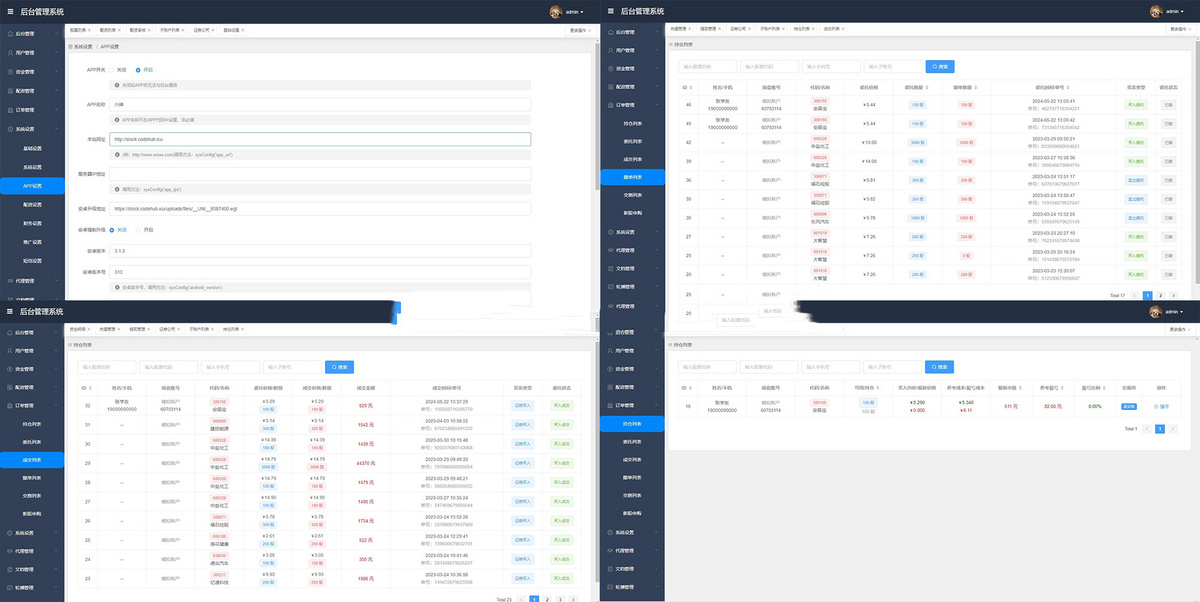Open 更多操作 dropdown in the APP设置 window
Image resolution: width=1200 pixels, height=602 pixels.
(x=579, y=30)
